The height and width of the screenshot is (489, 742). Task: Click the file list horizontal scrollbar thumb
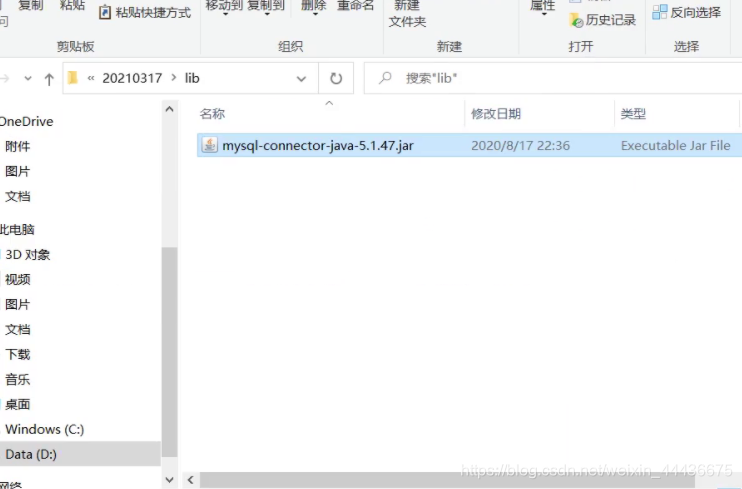[x=447, y=480]
